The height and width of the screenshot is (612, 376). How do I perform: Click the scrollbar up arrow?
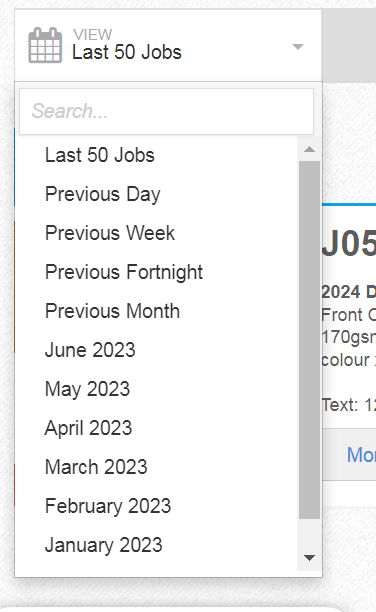(x=310, y=149)
